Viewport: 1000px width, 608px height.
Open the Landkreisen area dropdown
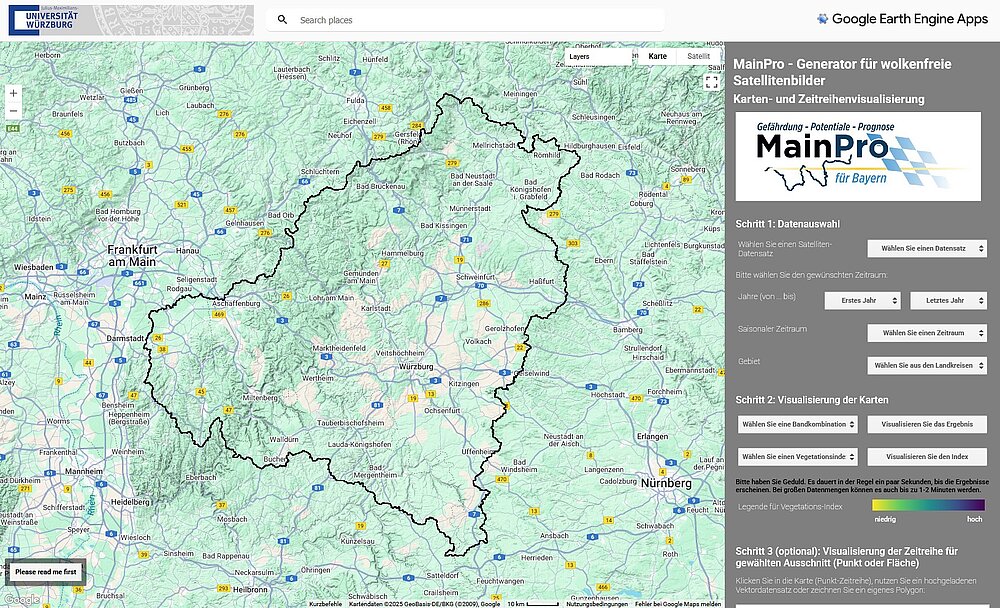point(927,366)
